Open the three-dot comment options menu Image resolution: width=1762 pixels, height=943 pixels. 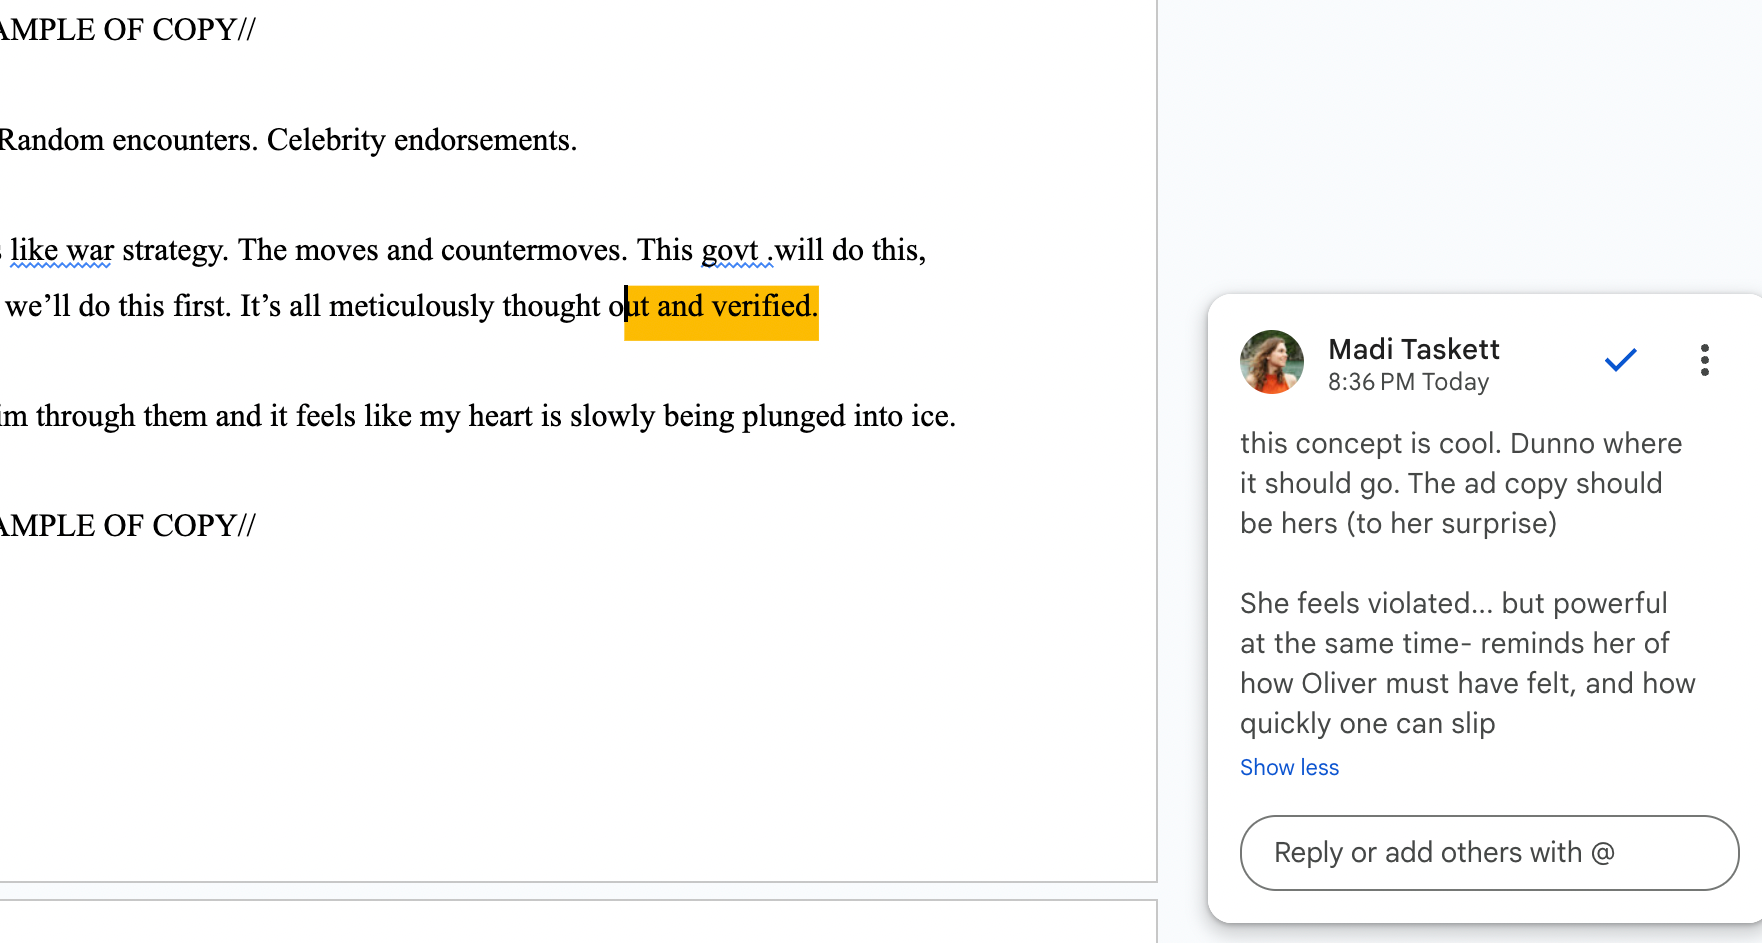click(1705, 360)
